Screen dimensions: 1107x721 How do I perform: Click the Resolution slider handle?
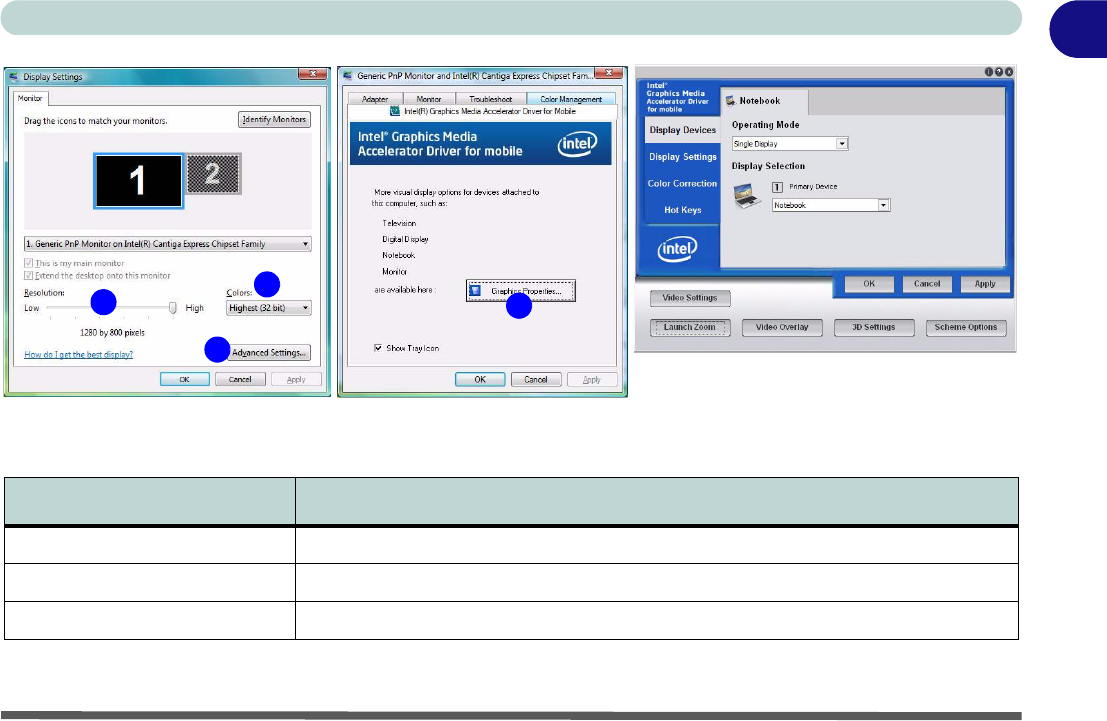tap(172, 308)
